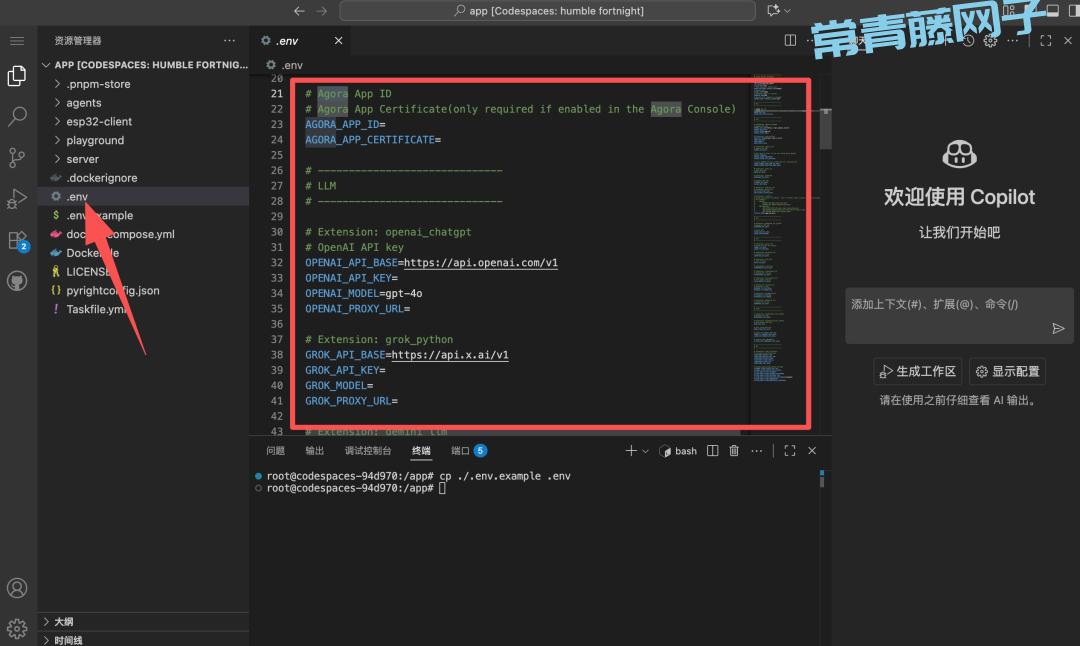Open Explorer more actions ellipsis
The image size is (1080, 646).
point(229,41)
